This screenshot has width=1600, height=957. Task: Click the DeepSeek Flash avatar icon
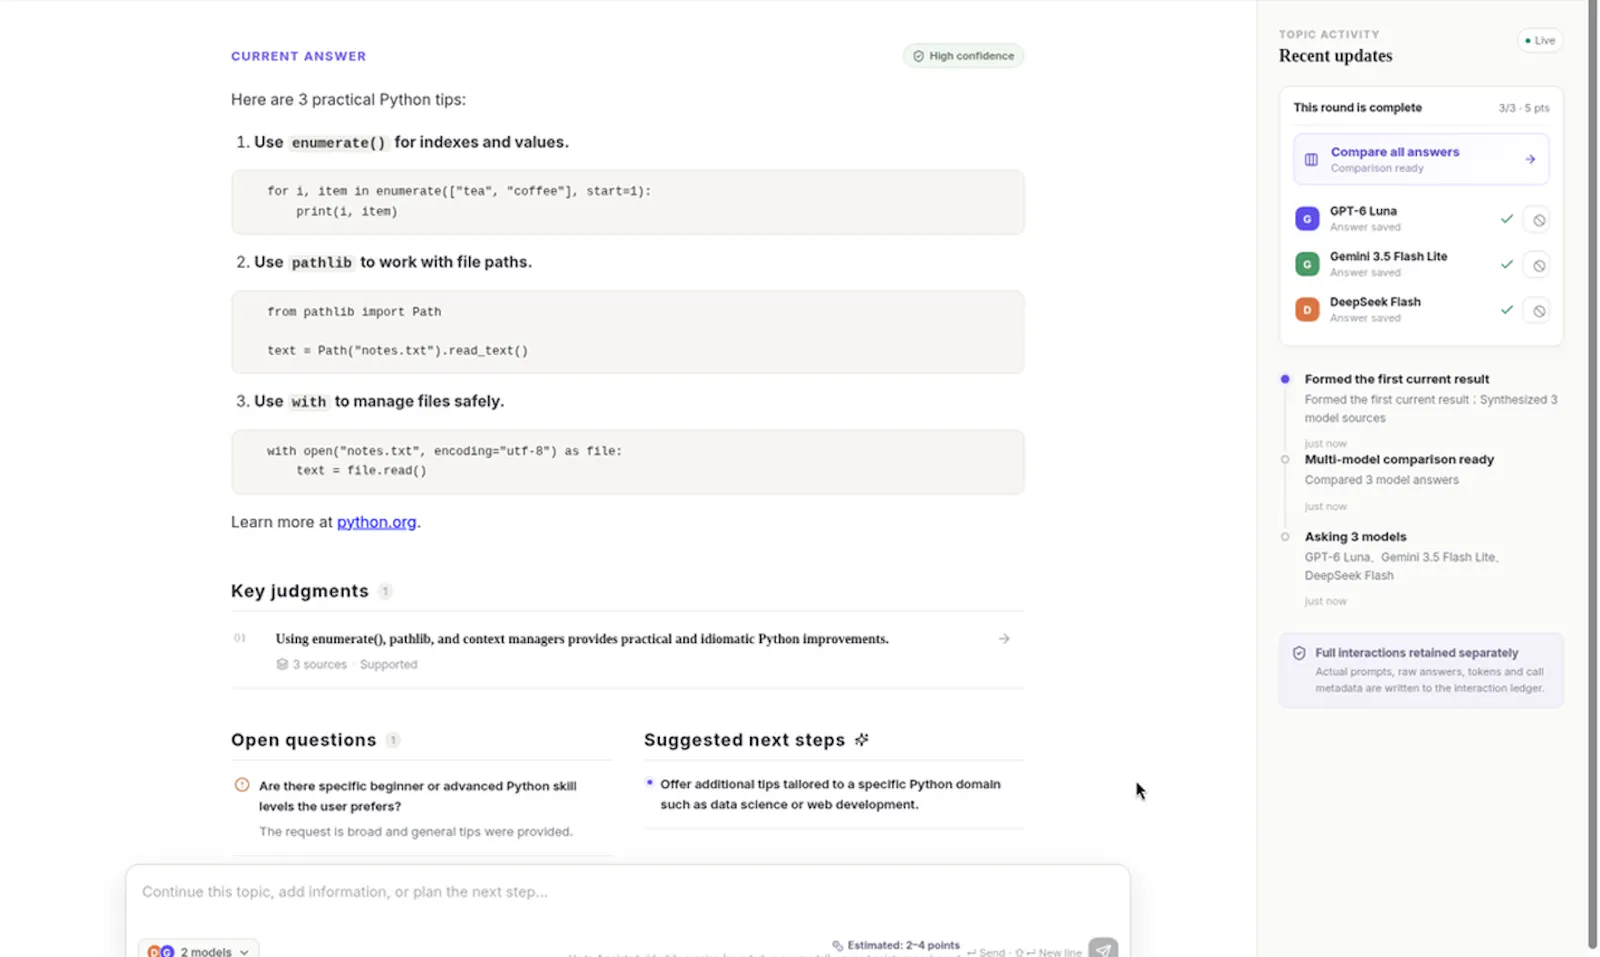(1307, 310)
